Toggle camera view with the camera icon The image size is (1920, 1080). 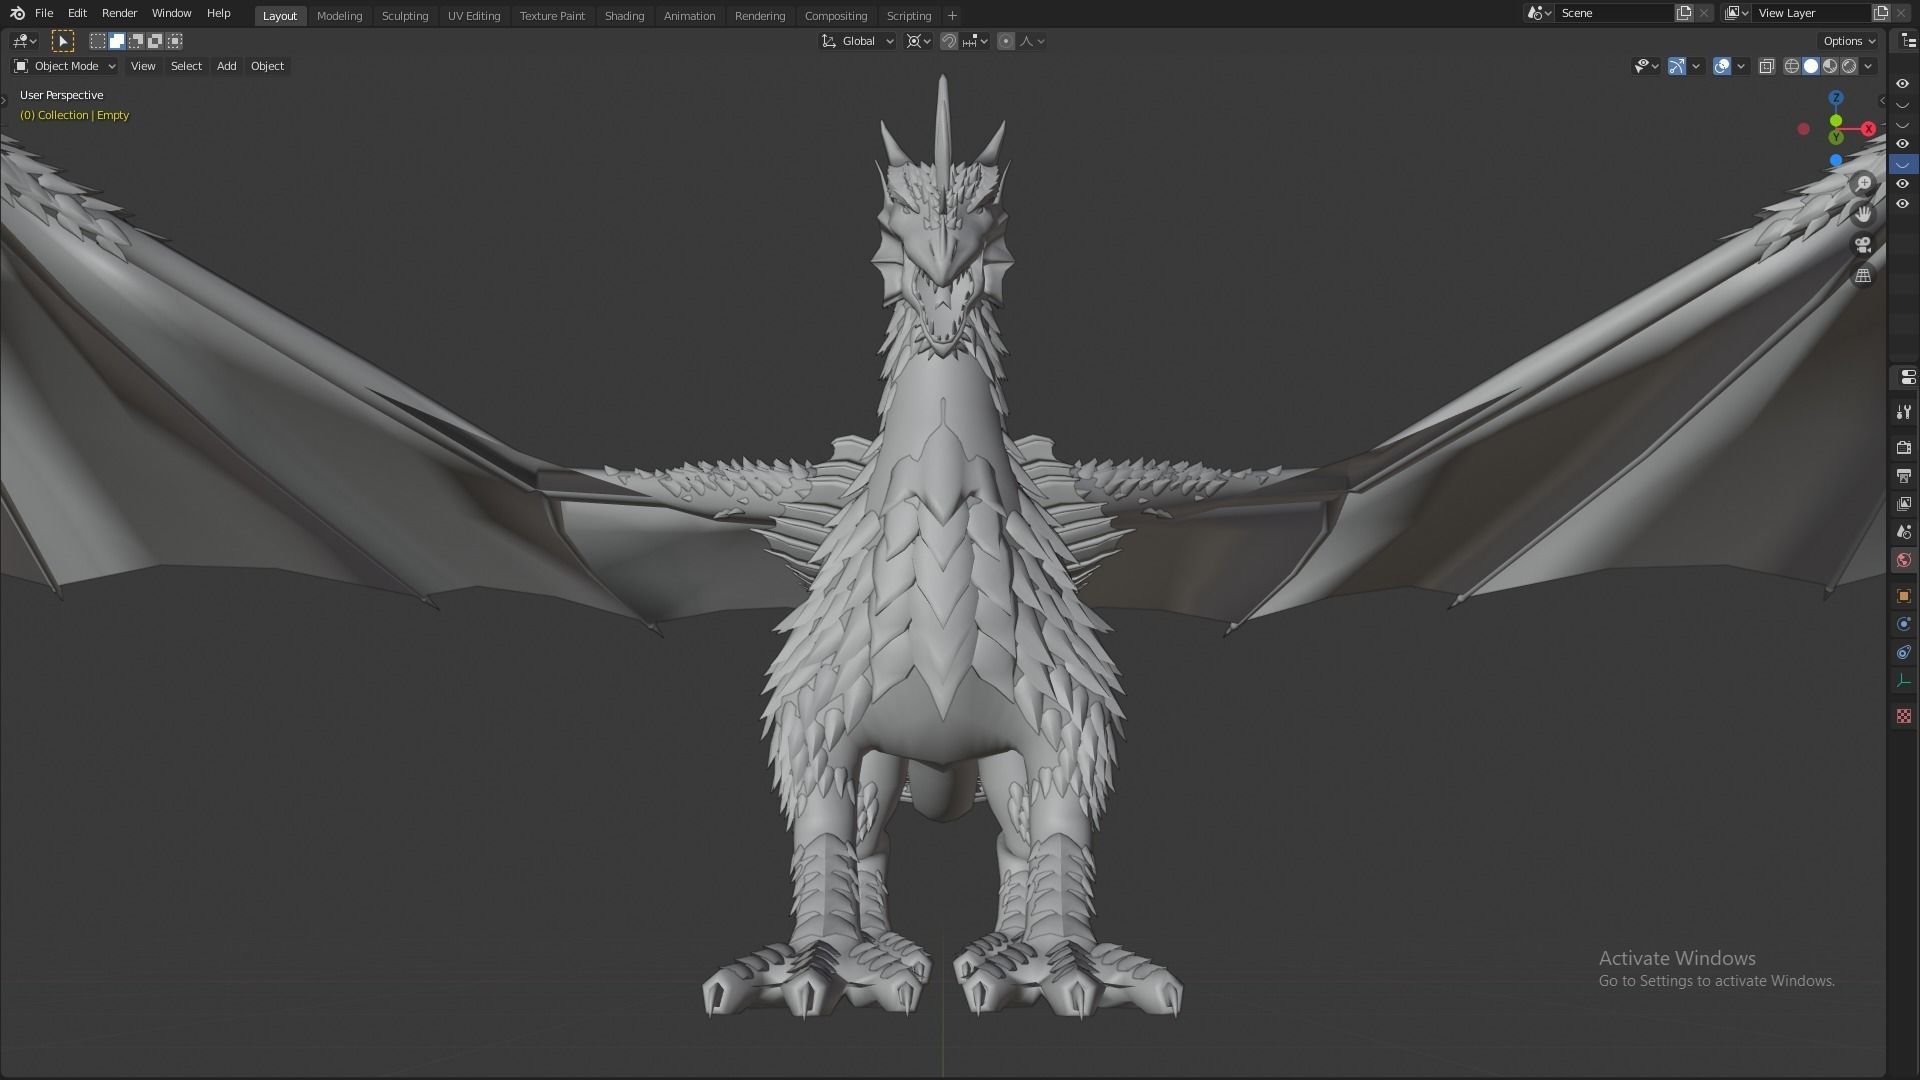point(1863,245)
